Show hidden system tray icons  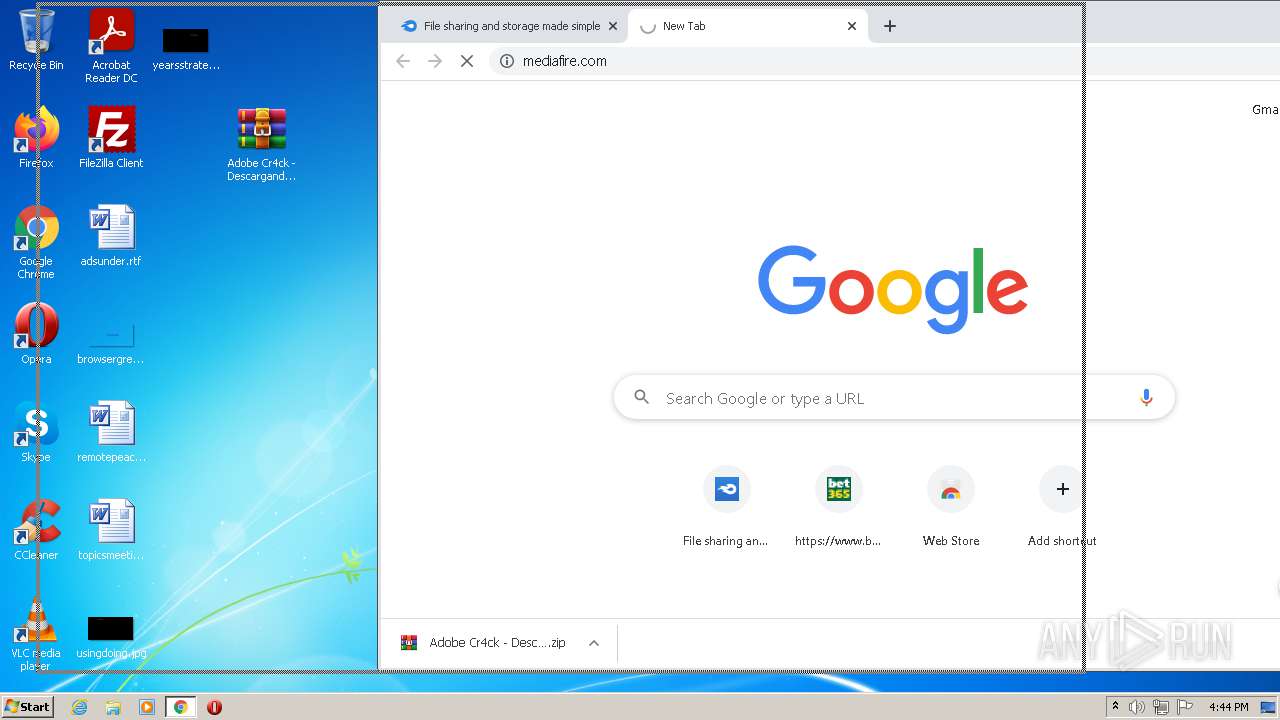[1115, 706]
